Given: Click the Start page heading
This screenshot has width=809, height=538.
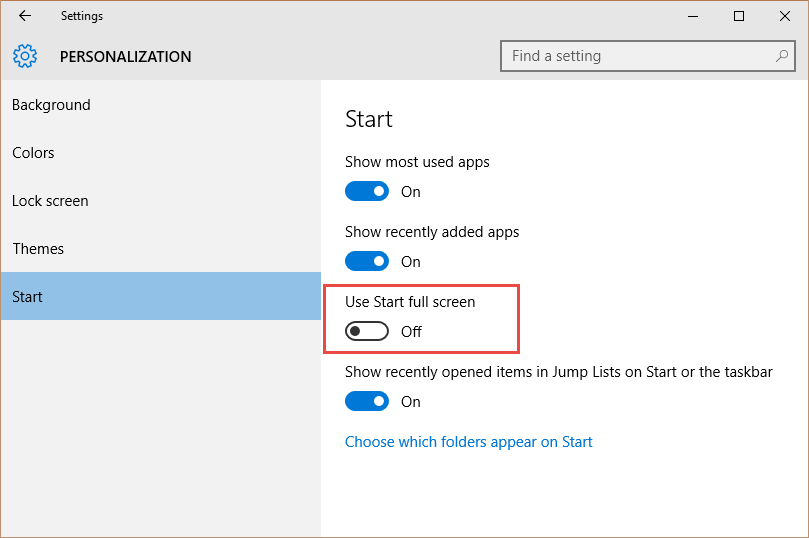Looking at the screenshot, I should click(x=369, y=119).
